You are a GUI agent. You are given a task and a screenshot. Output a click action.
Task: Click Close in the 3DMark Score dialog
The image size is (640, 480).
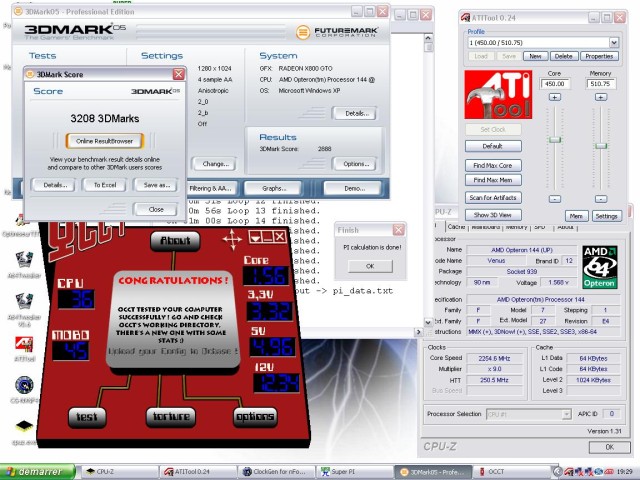[156, 209]
